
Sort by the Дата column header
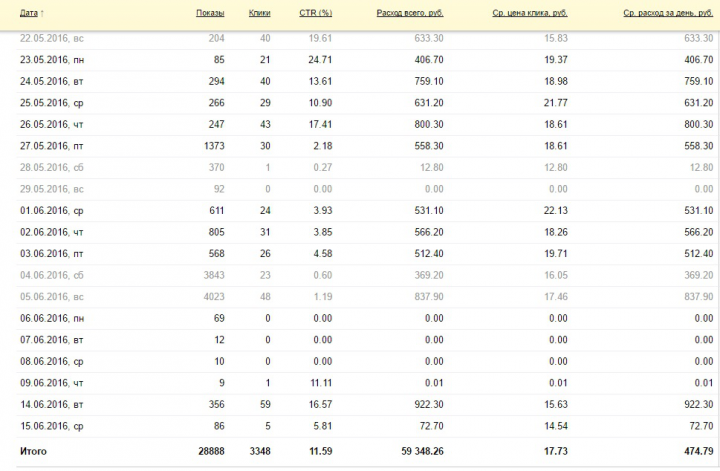[x=28, y=13]
